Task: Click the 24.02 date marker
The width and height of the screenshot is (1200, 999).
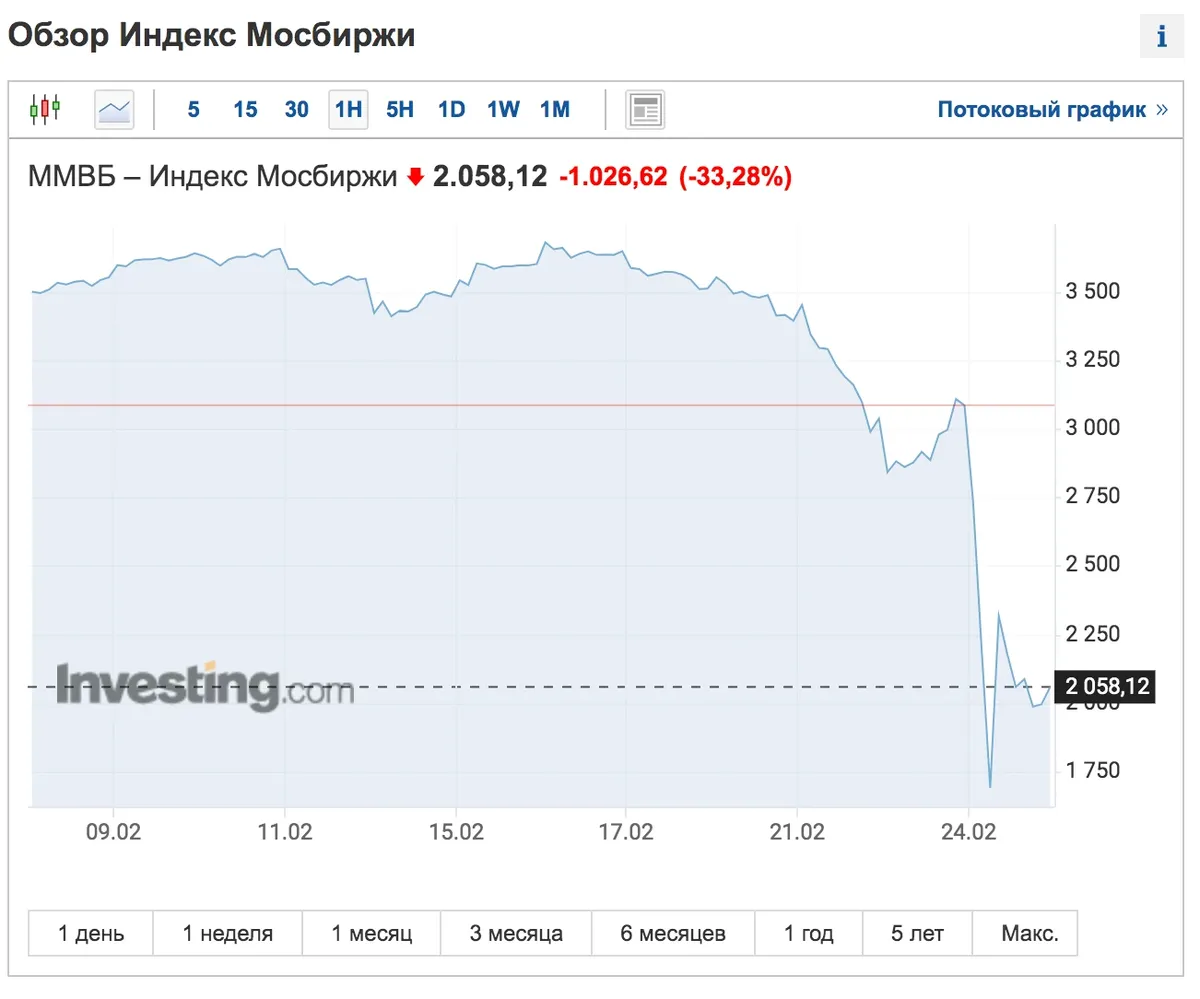Action: (967, 831)
